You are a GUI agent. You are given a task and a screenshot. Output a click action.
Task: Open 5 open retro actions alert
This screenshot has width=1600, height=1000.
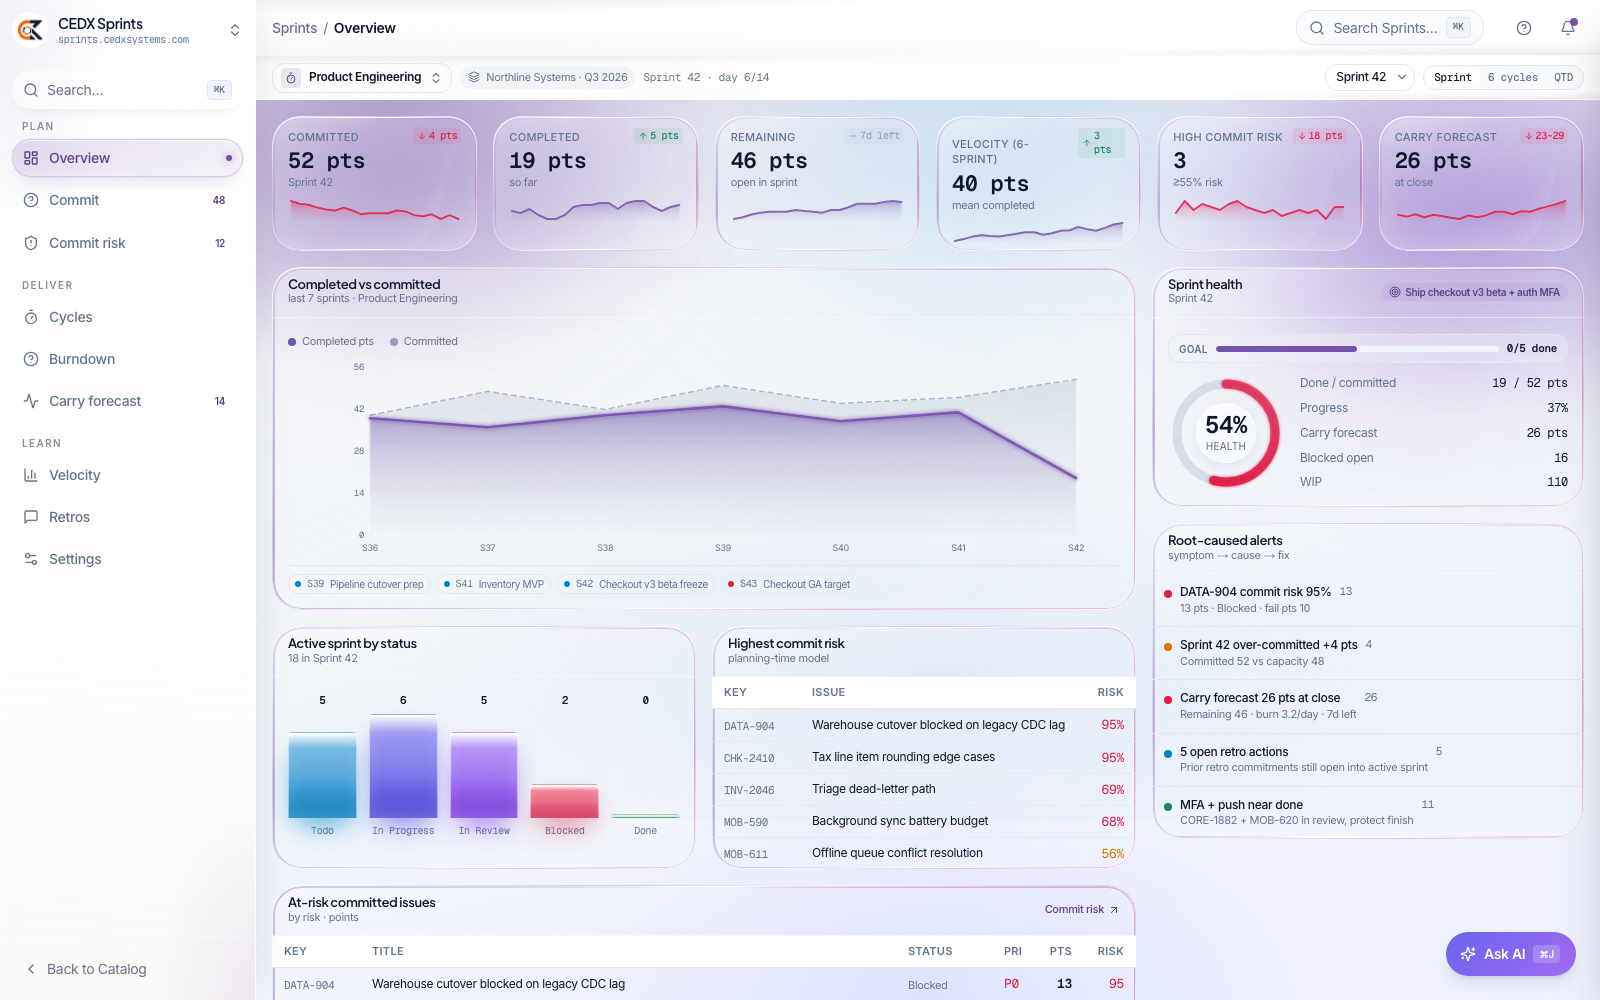point(1368,759)
